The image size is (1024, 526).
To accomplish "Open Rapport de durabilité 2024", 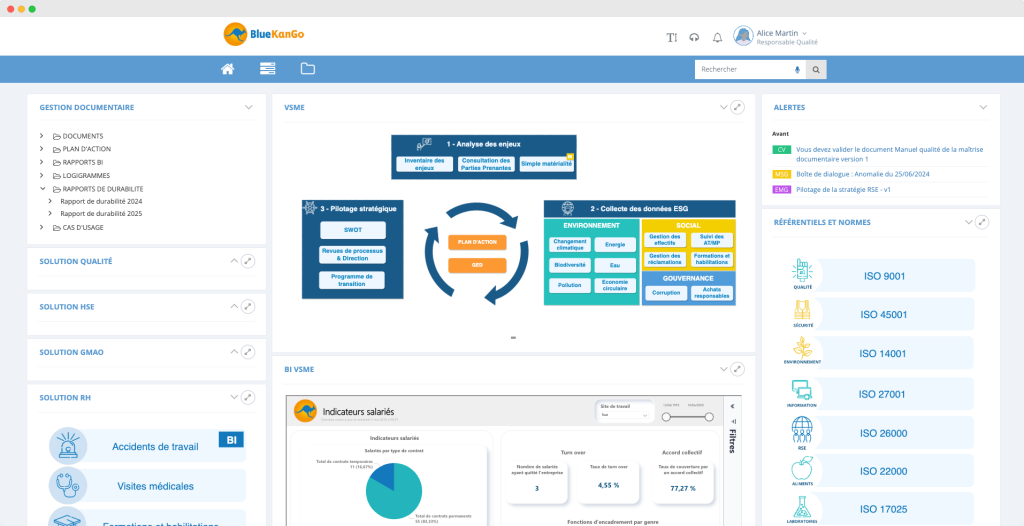I will (x=101, y=201).
